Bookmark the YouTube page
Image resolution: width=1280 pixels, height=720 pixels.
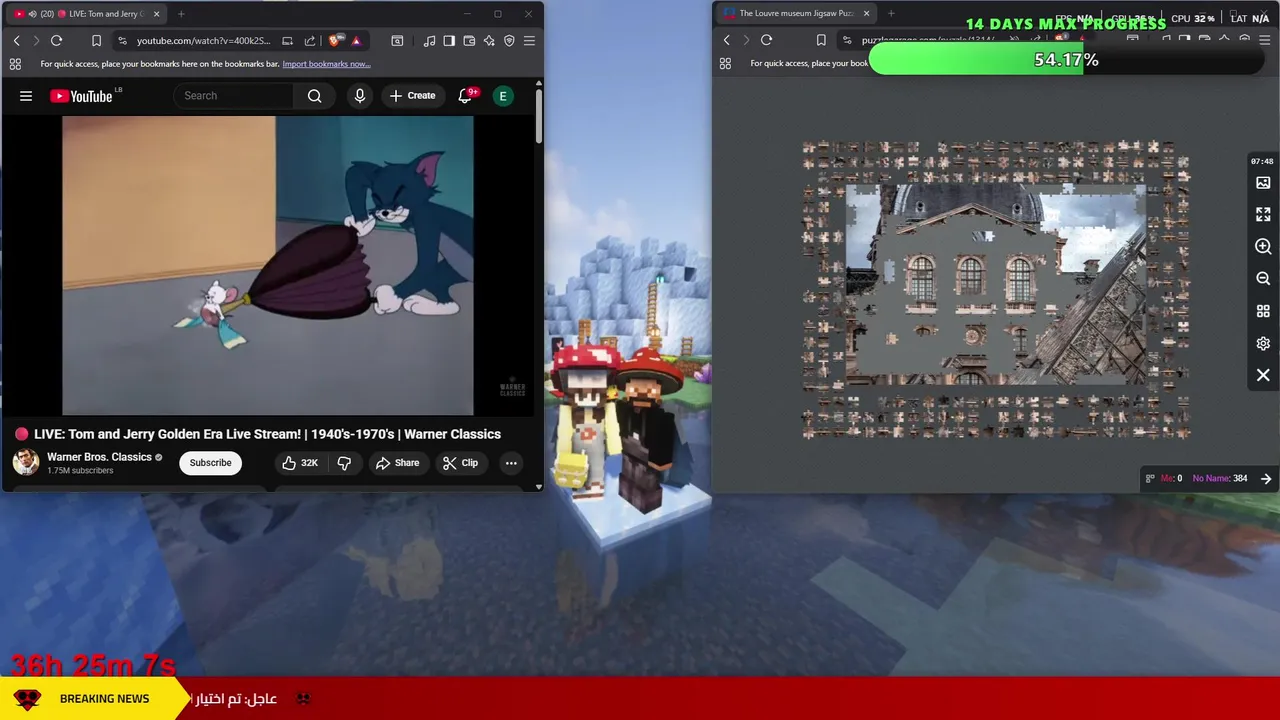(96, 41)
